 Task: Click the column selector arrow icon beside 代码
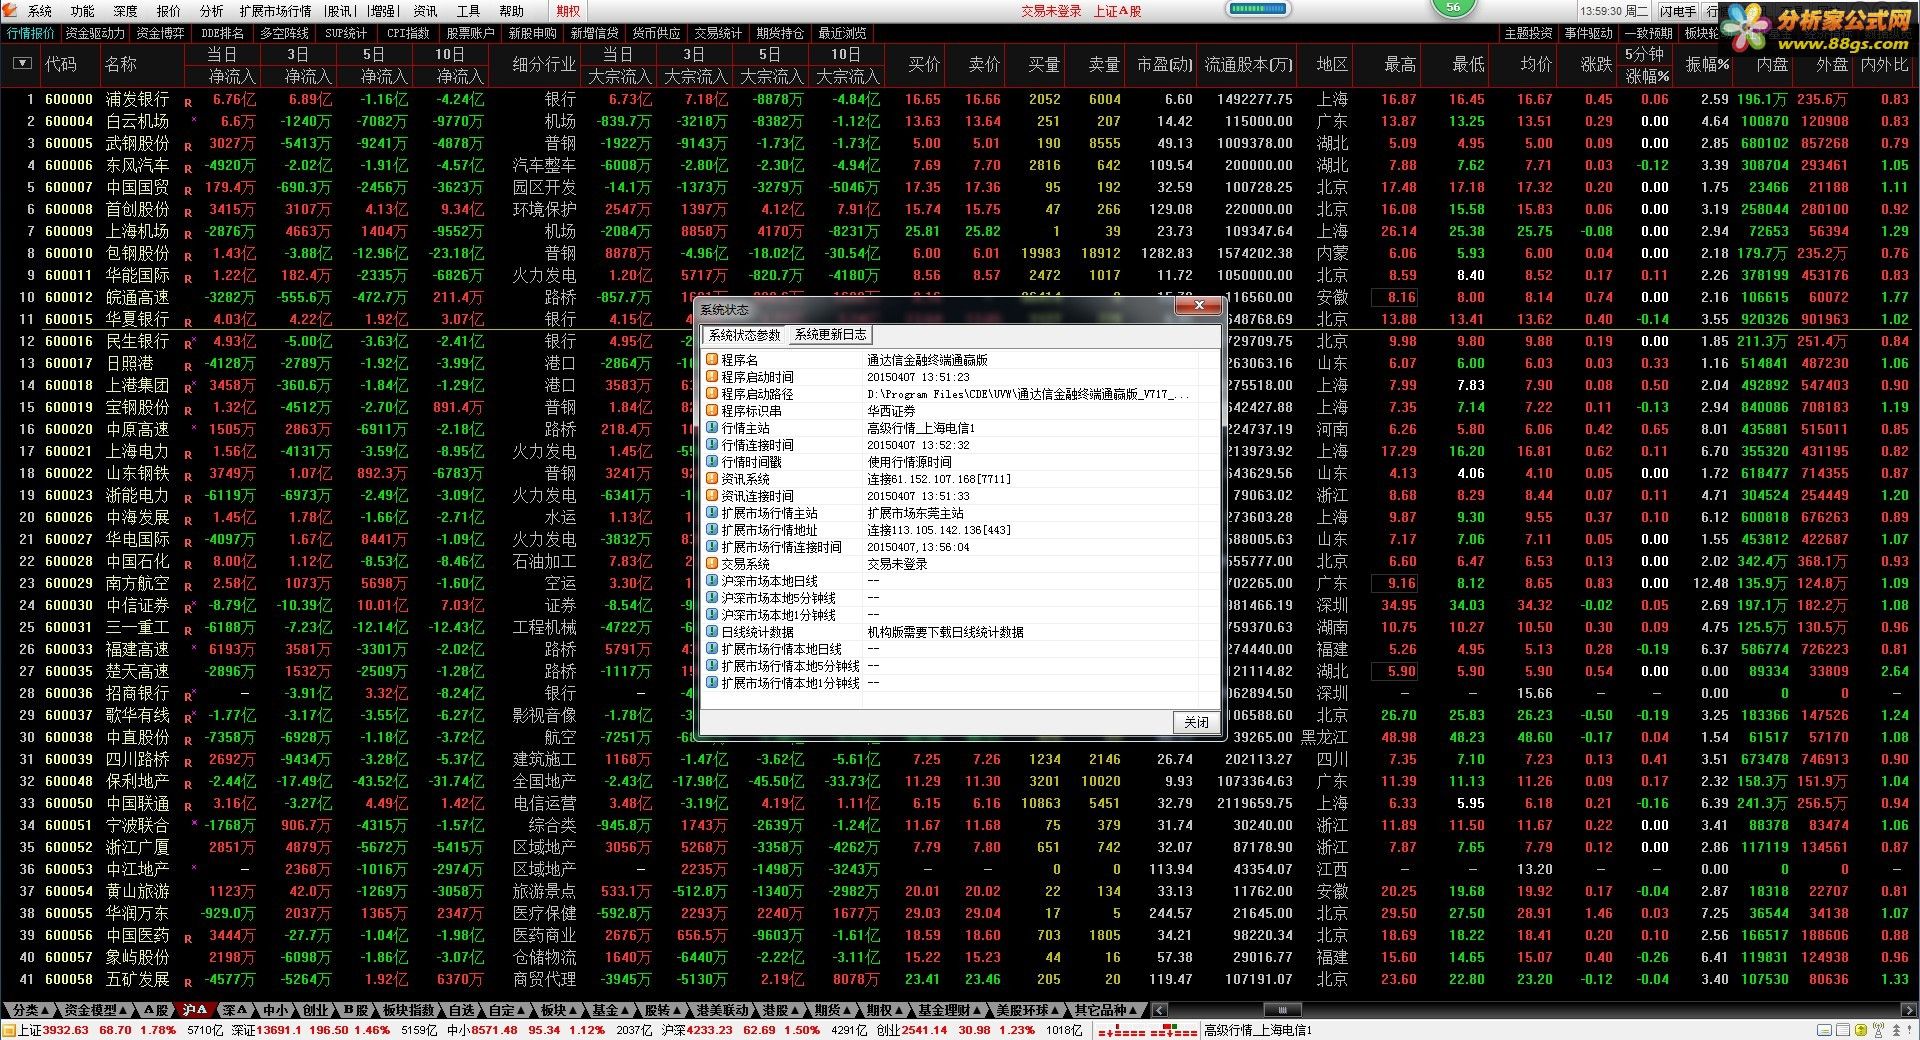(x=22, y=63)
